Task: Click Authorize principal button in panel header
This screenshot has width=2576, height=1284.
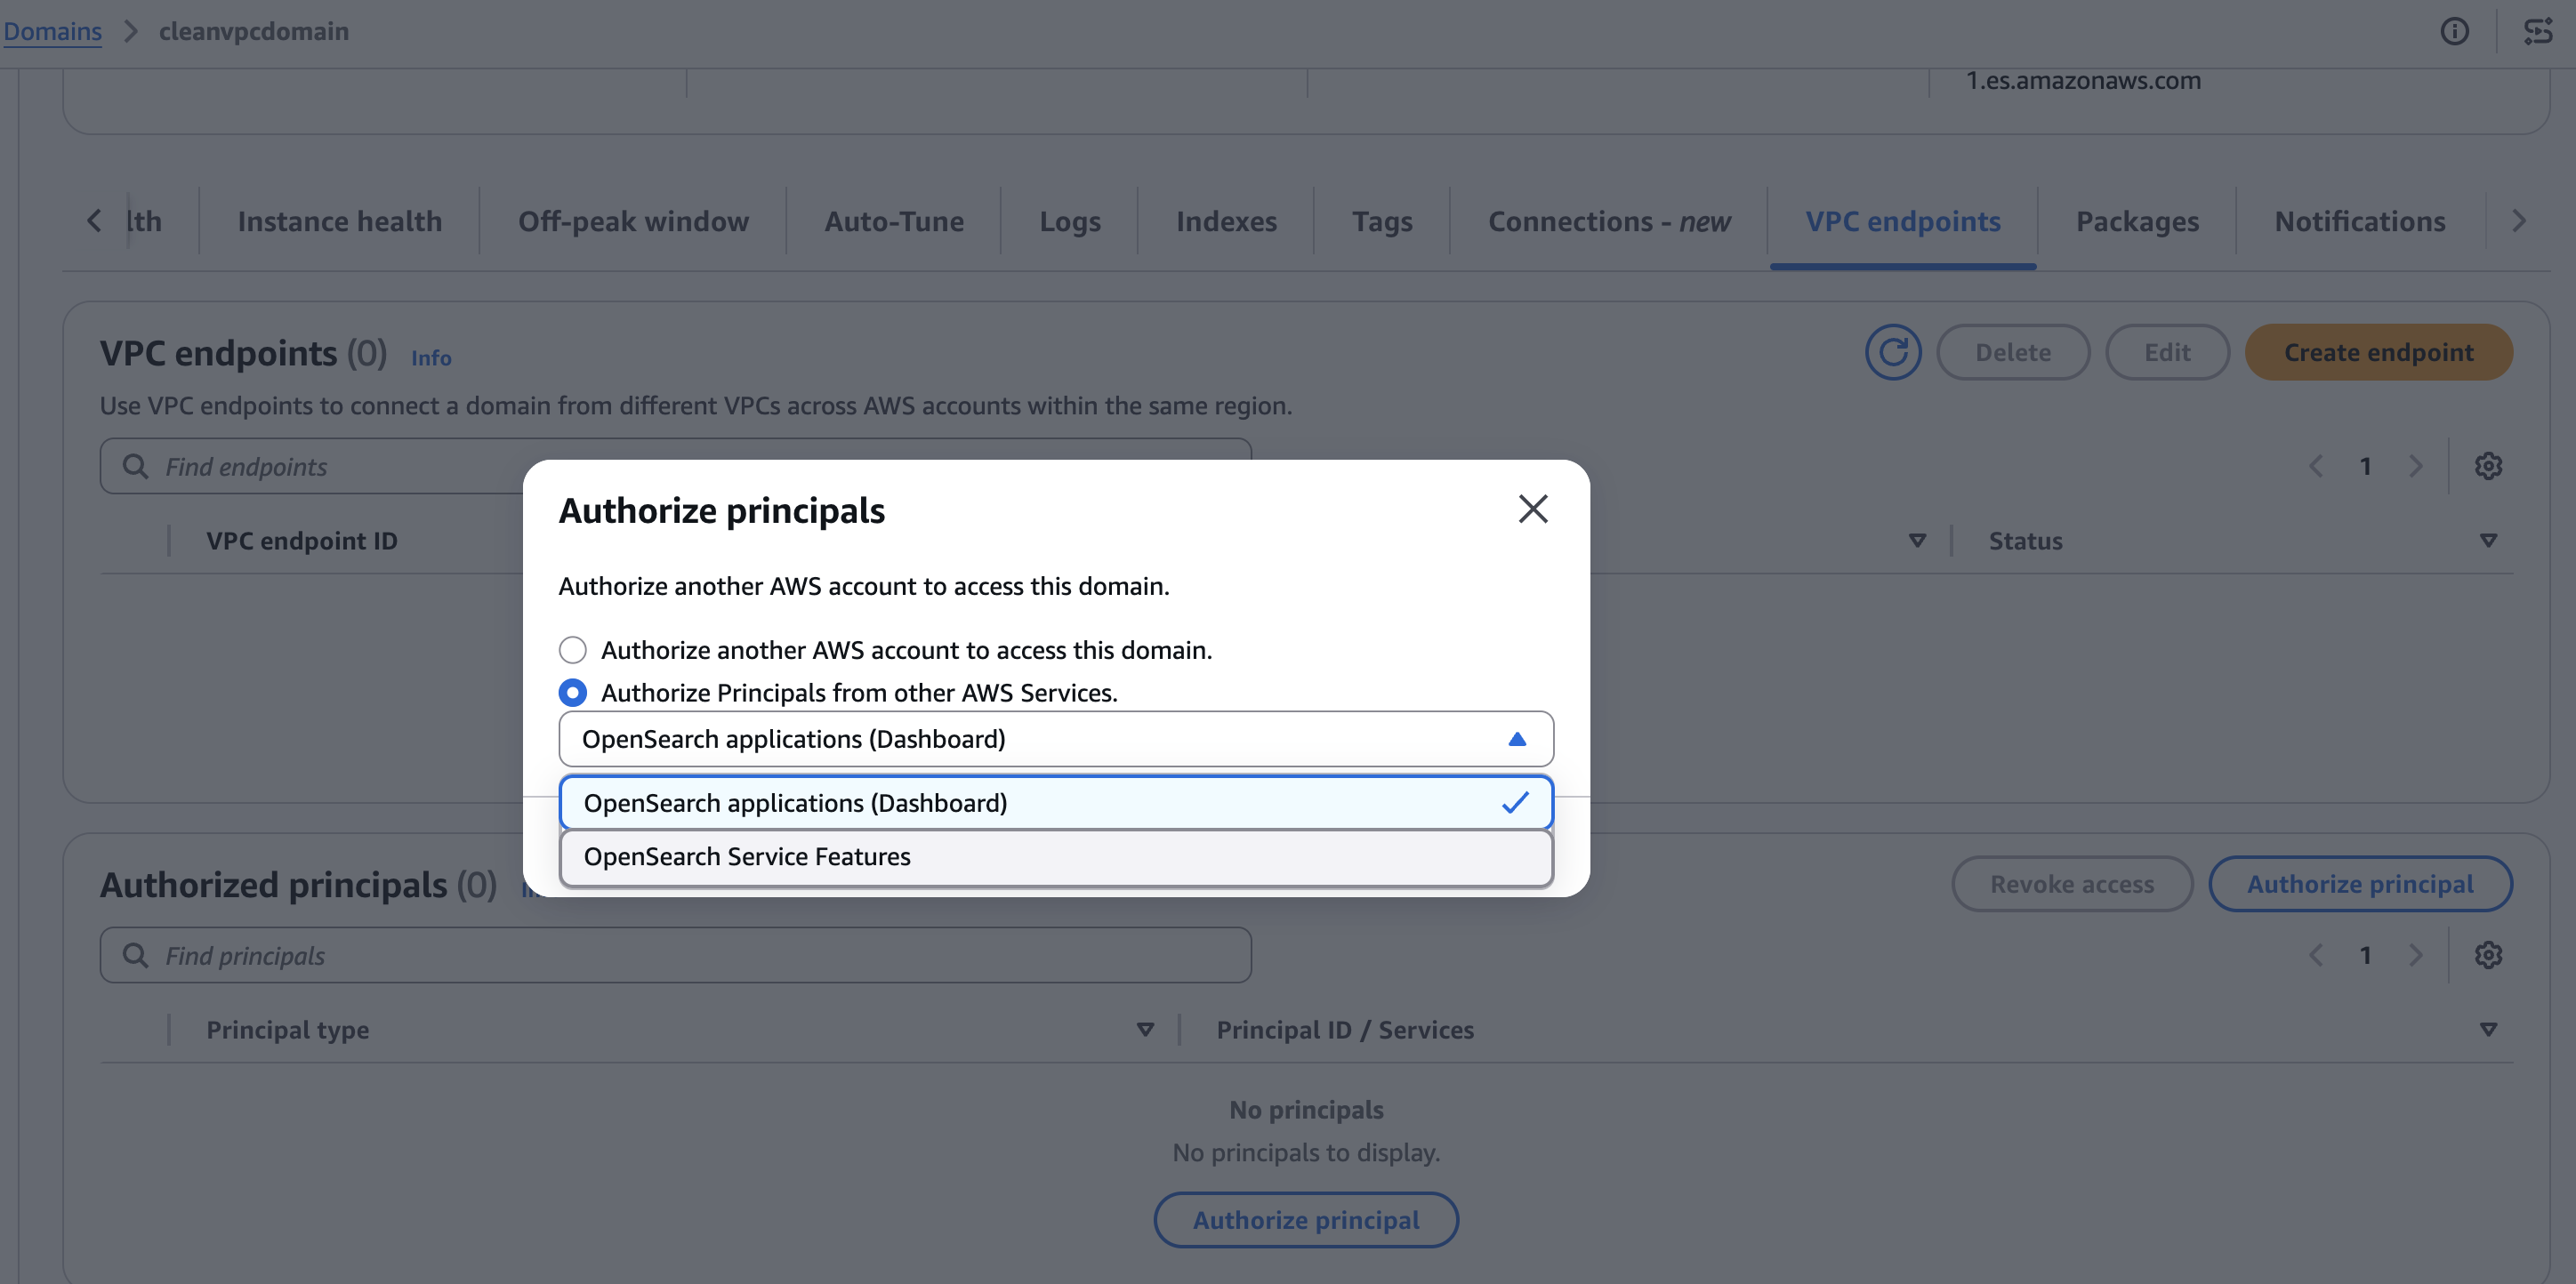Action: 2360,884
